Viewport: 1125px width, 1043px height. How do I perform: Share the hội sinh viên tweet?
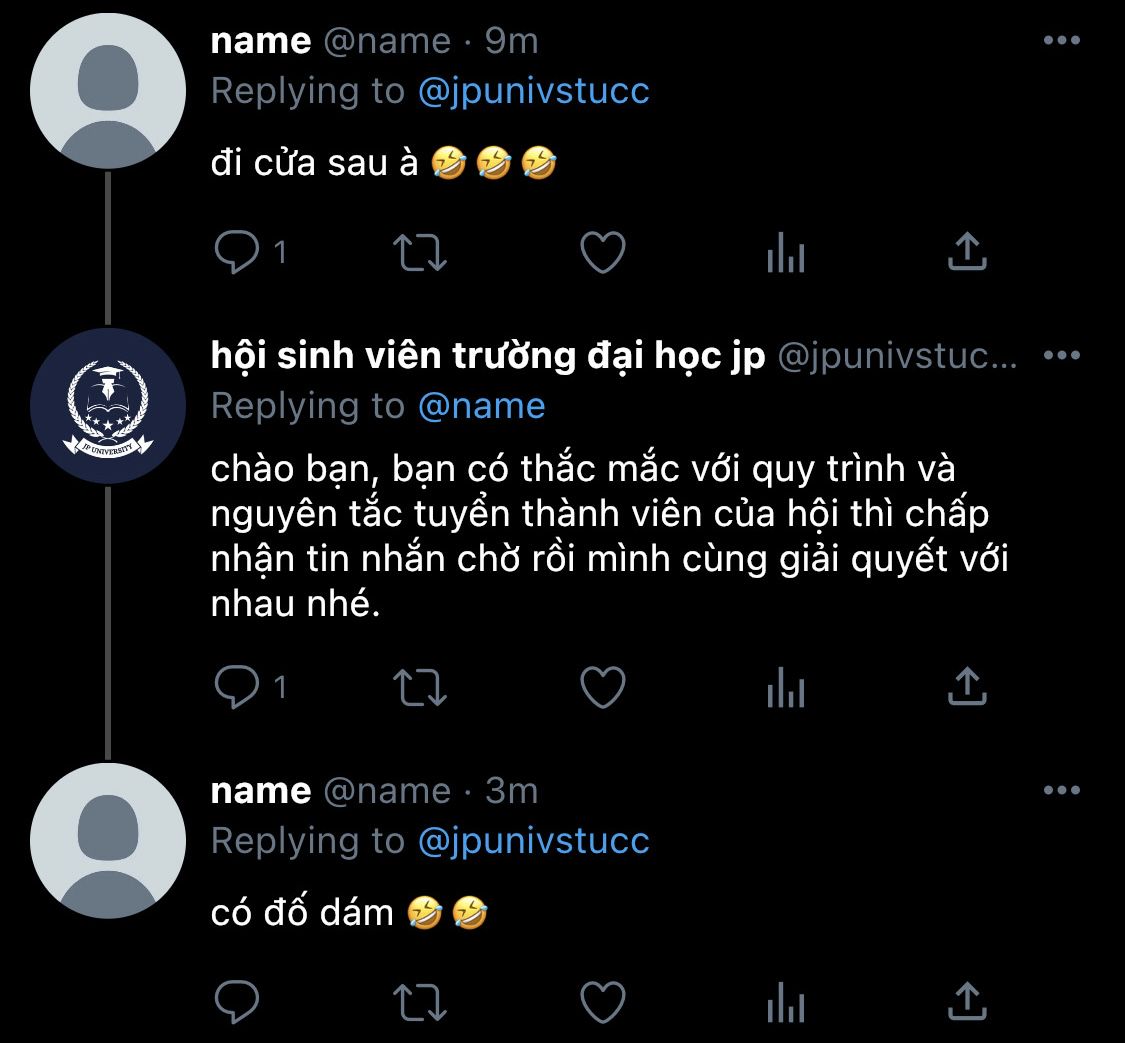[x=967, y=686]
